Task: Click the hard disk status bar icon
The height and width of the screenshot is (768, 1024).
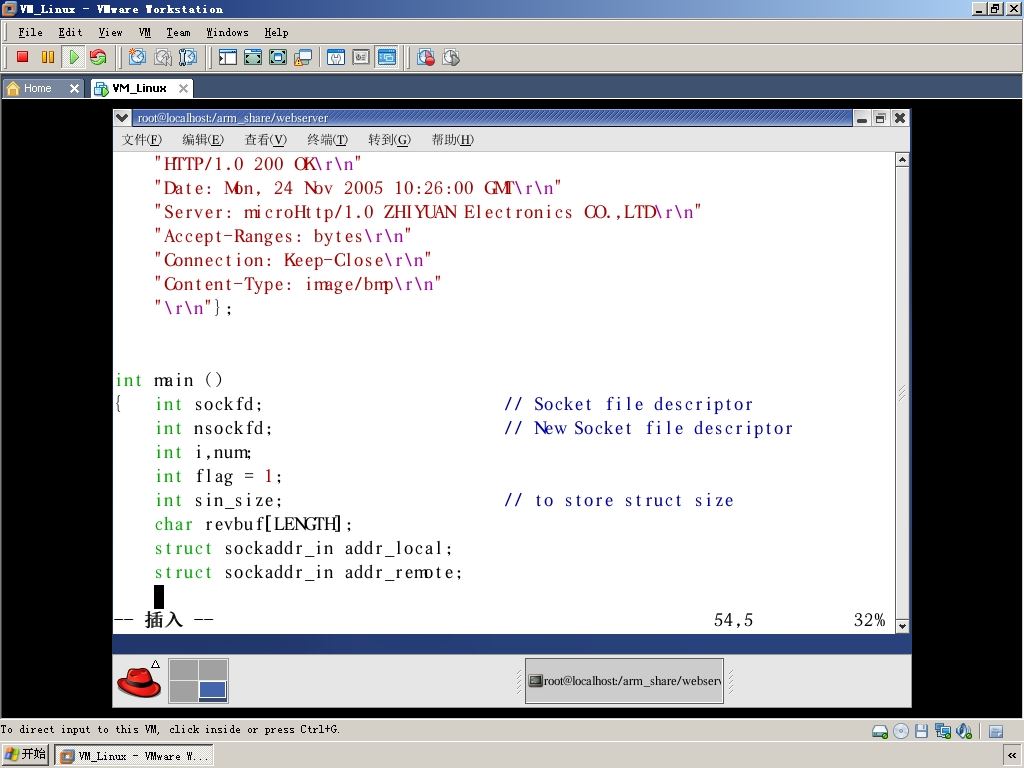Action: [x=880, y=731]
